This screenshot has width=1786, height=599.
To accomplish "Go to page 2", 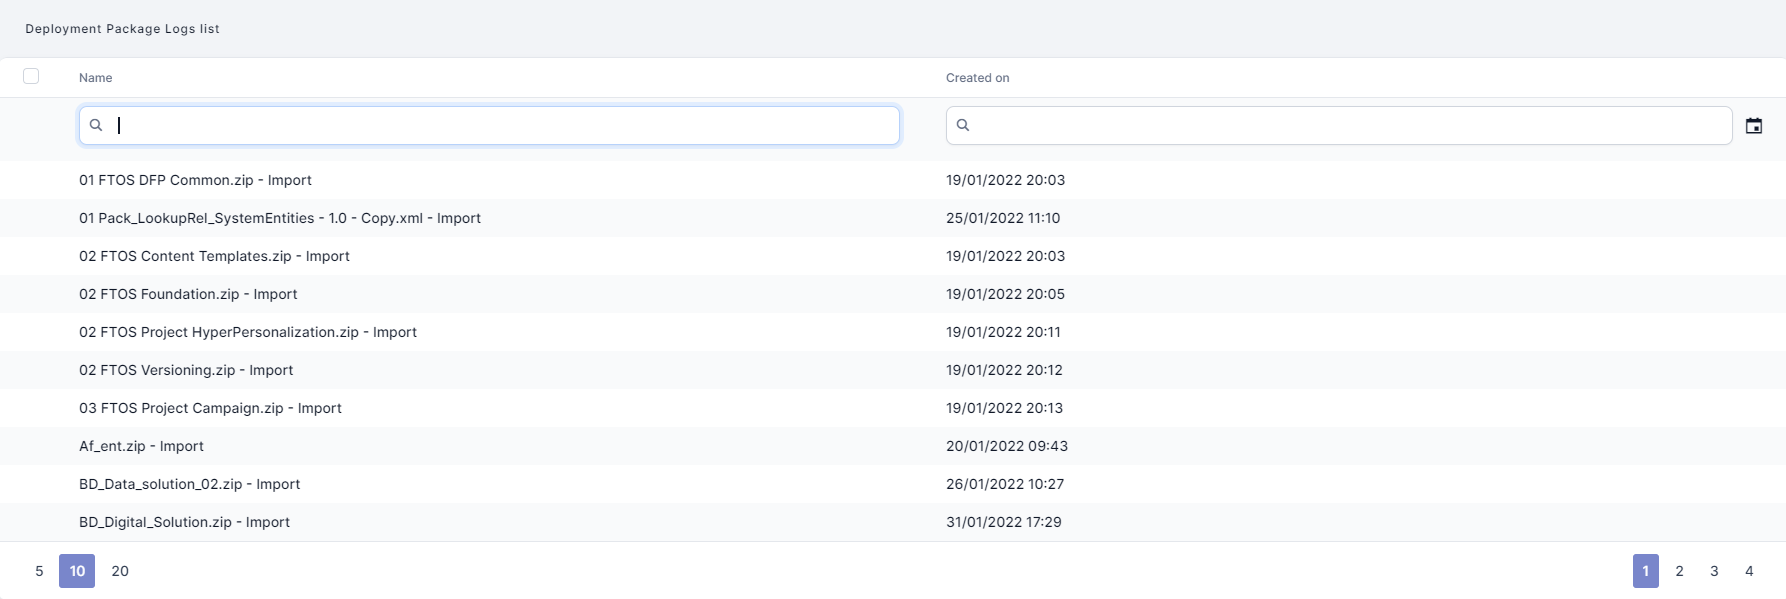I will 1679,571.
